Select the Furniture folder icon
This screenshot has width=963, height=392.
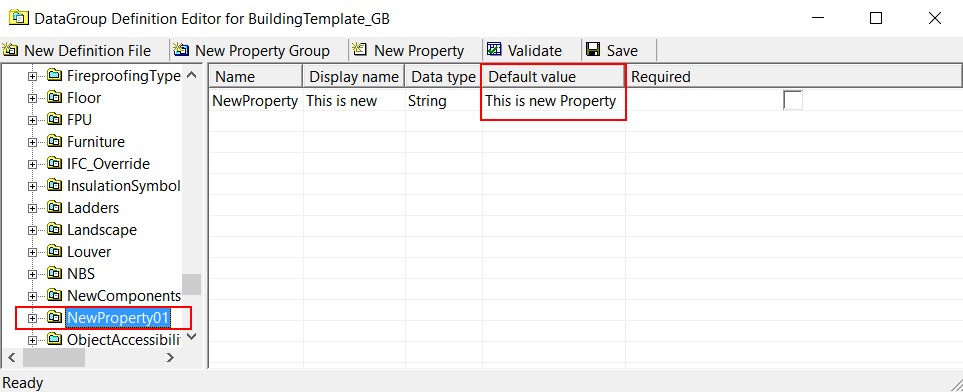click(55, 142)
